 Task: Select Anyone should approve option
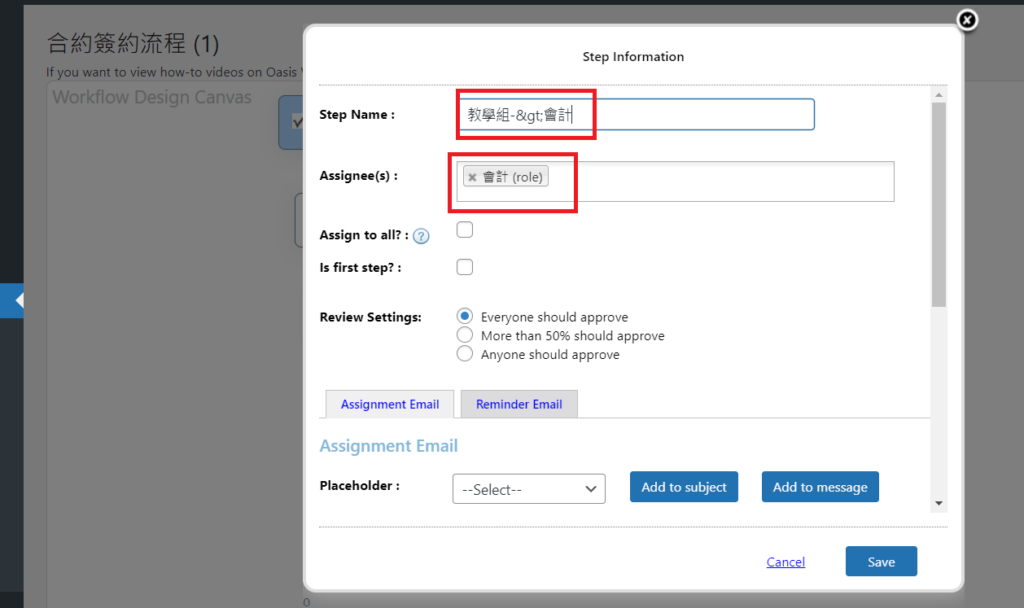pyautogui.click(x=464, y=354)
